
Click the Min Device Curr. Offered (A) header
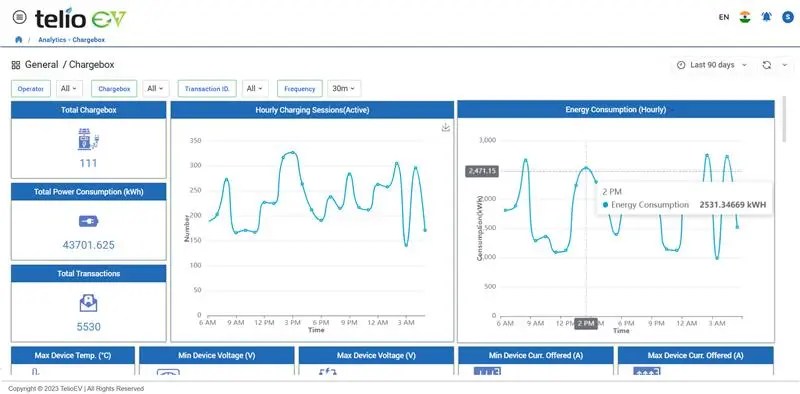coord(536,355)
